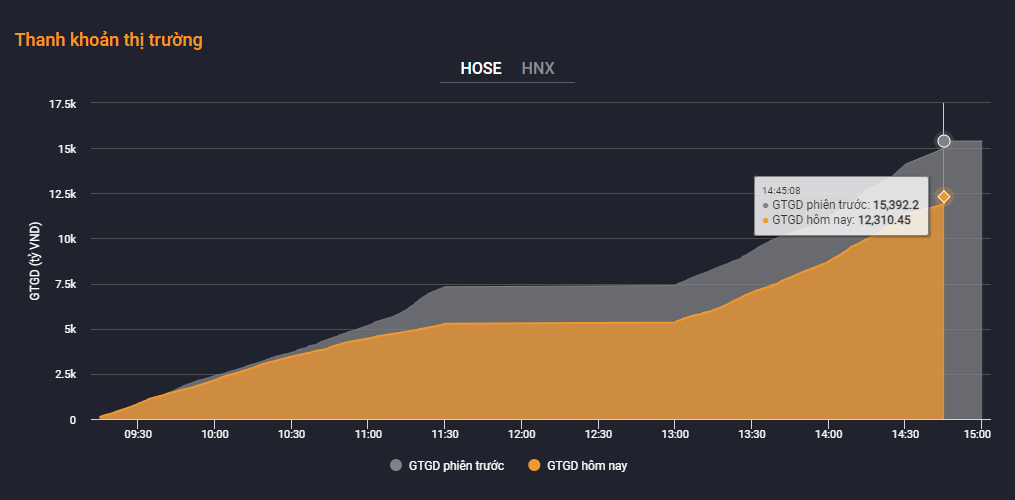Click the 17.5k value axis label

click(62, 104)
